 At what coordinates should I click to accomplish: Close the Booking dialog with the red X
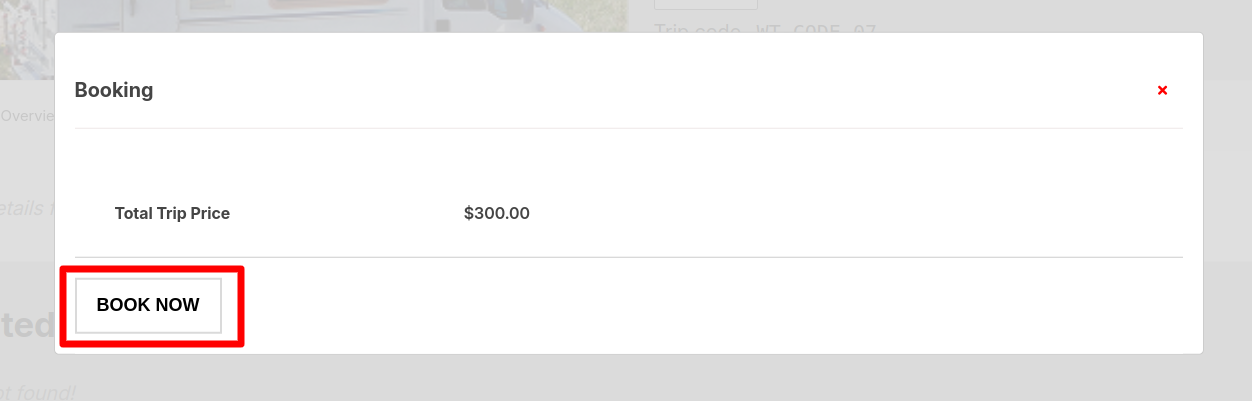point(1162,91)
